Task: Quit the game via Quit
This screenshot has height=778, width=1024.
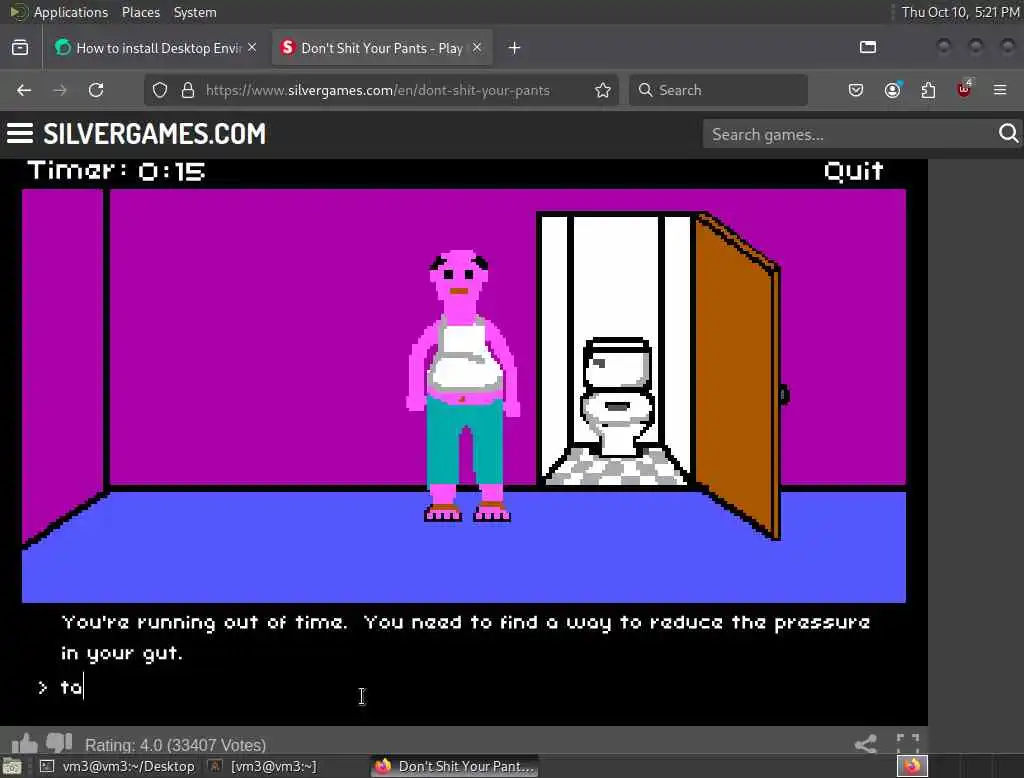Action: click(x=854, y=172)
